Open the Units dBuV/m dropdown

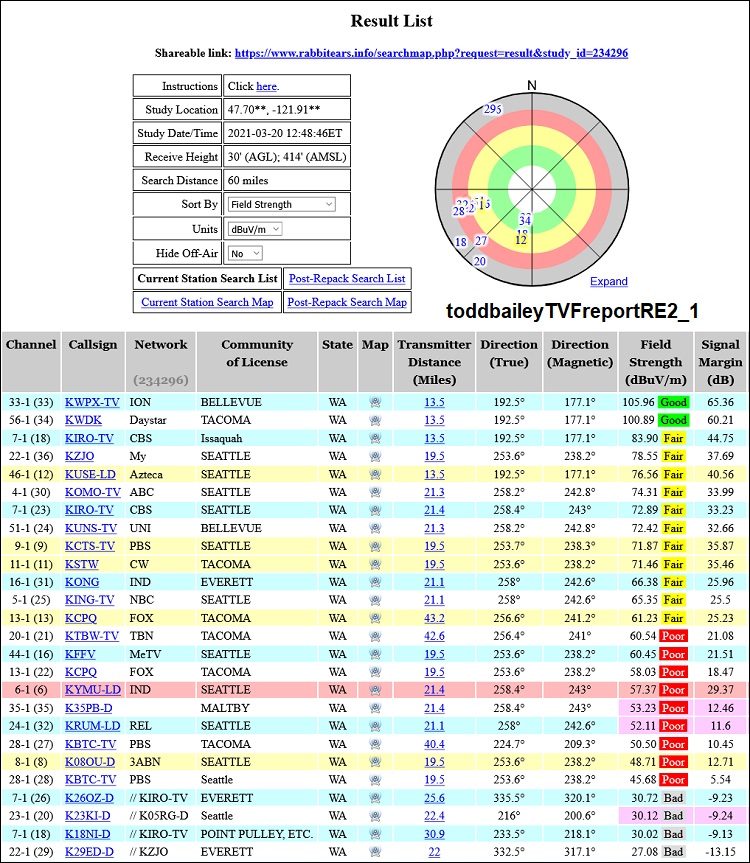(x=254, y=229)
